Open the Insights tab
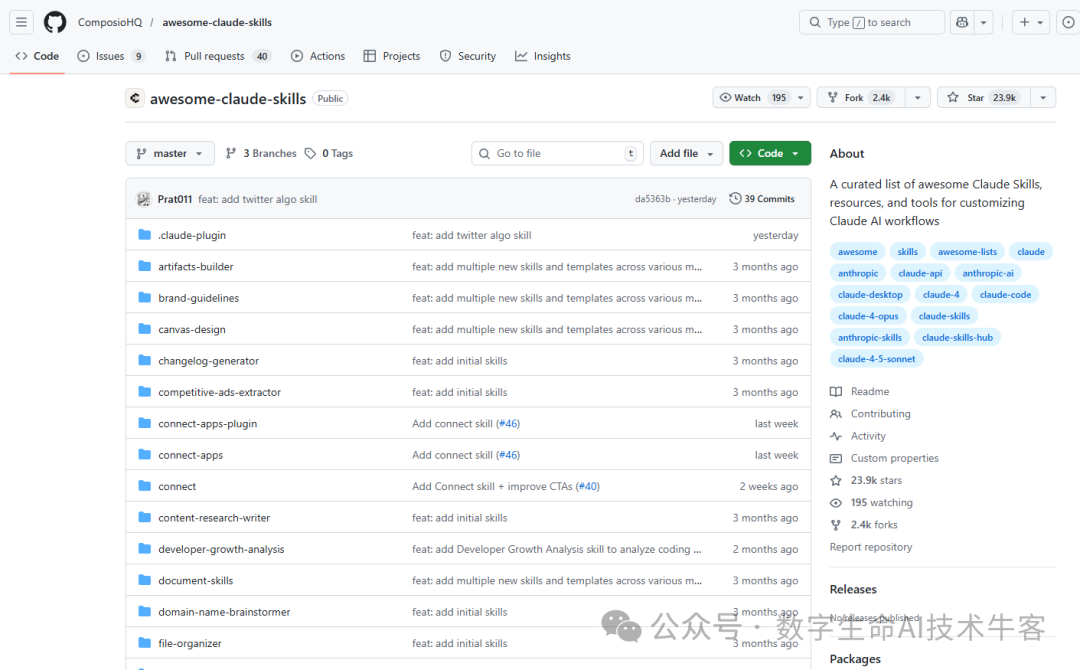This screenshot has width=1080, height=670. [x=543, y=56]
